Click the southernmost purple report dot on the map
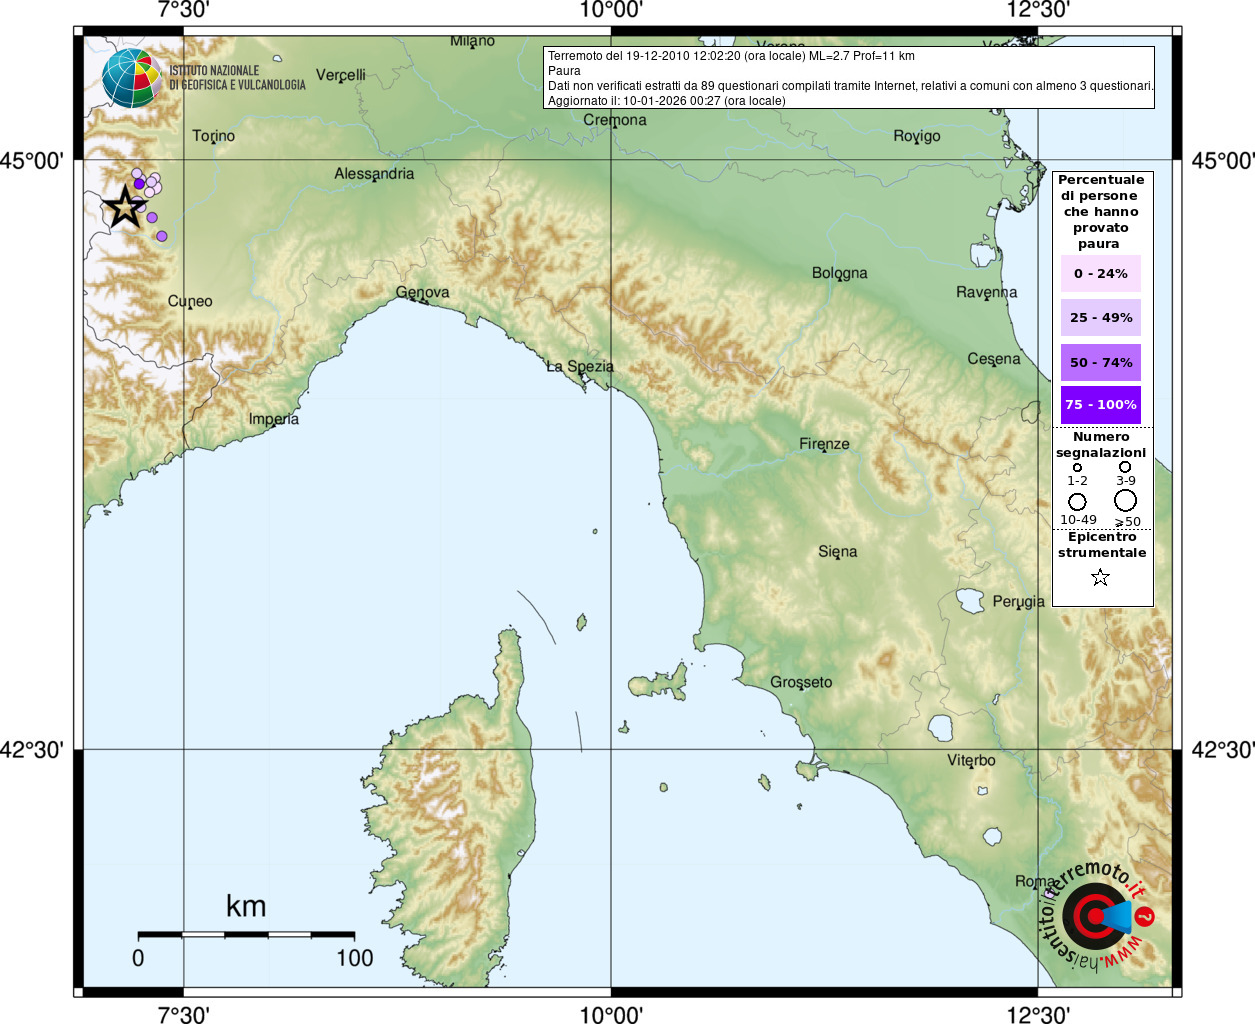This screenshot has height=1024, width=1255. click(162, 237)
